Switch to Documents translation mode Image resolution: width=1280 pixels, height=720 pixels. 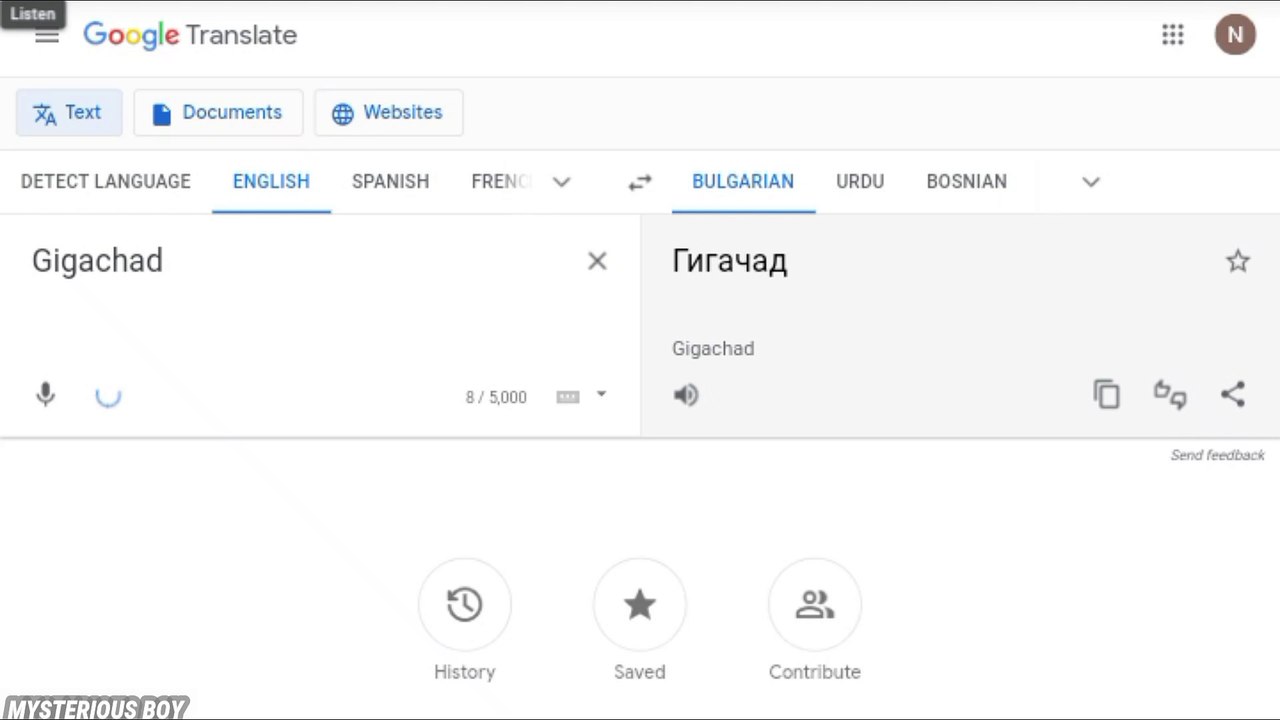point(218,113)
